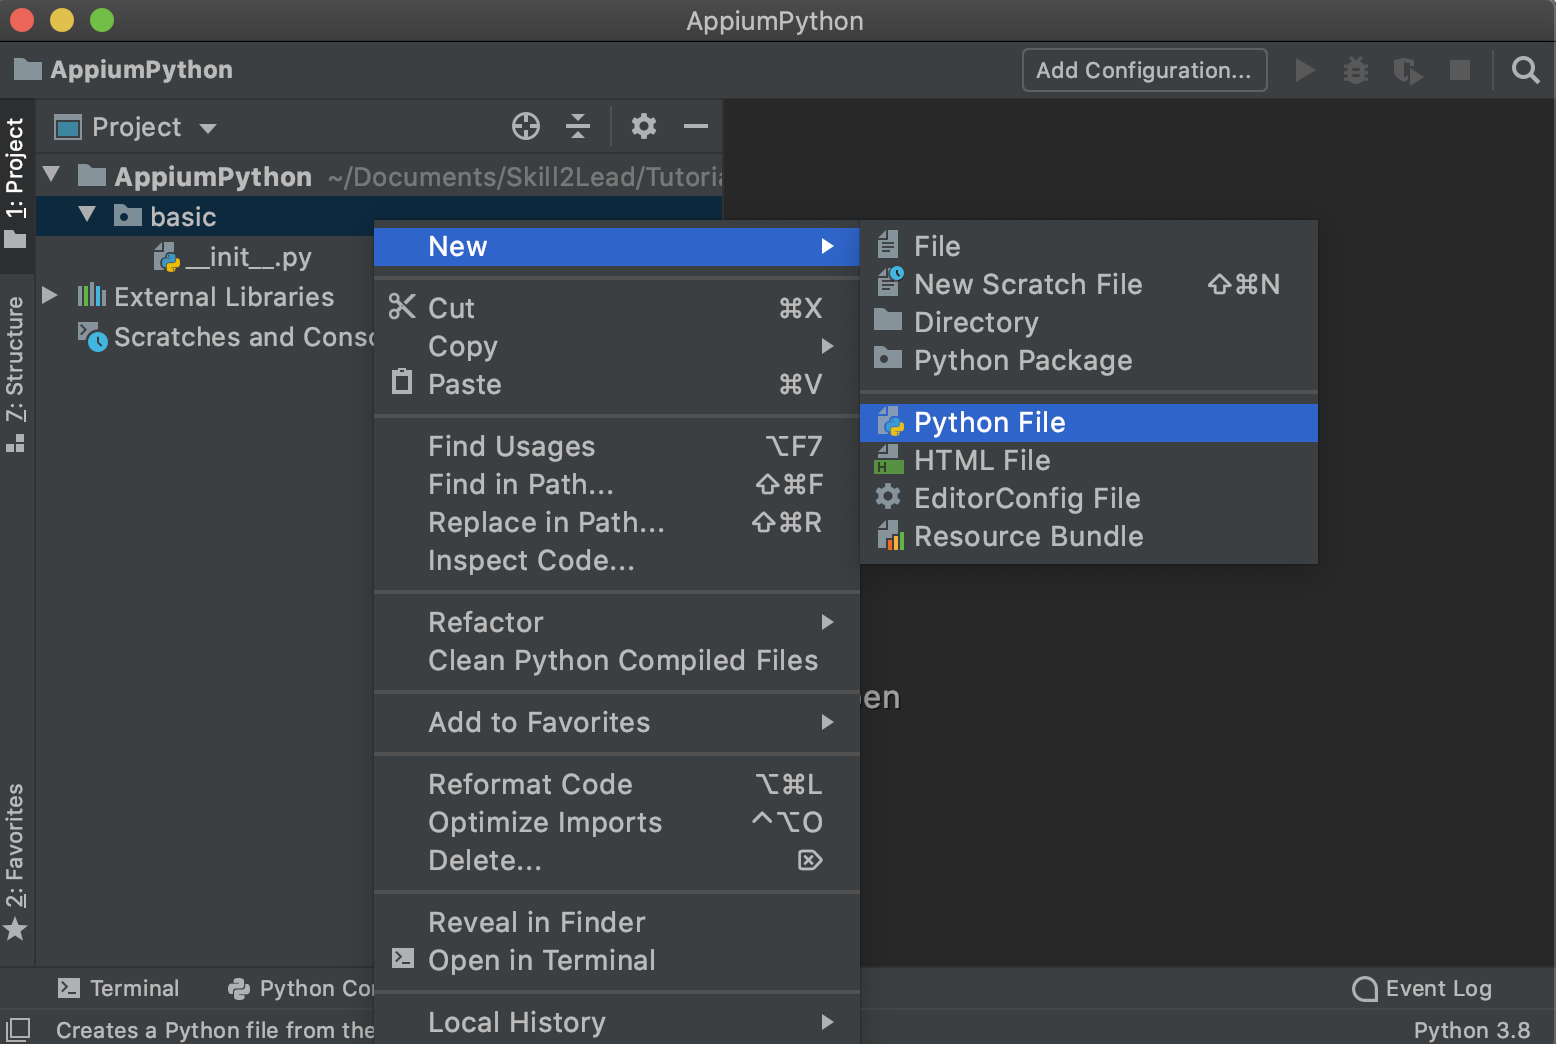The height and width of the screenshot is (1044, 1556).
Task: Click the Stop square icon in toolbar
Action: click(x=1460, y=70)
